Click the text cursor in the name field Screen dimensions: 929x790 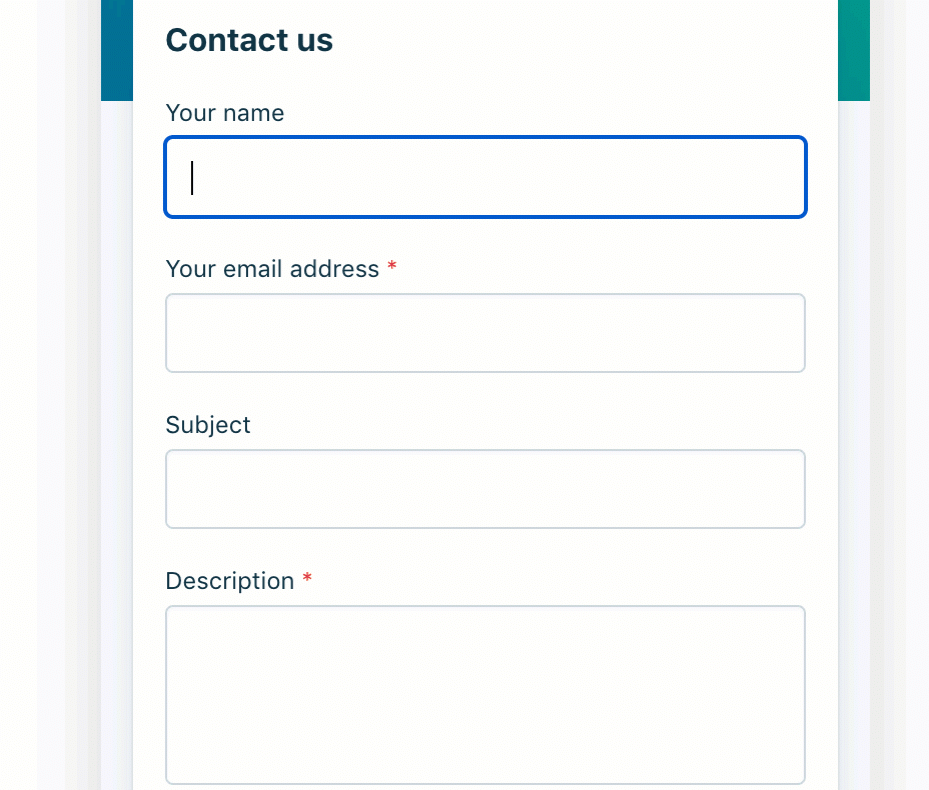(x=192, y=177)
